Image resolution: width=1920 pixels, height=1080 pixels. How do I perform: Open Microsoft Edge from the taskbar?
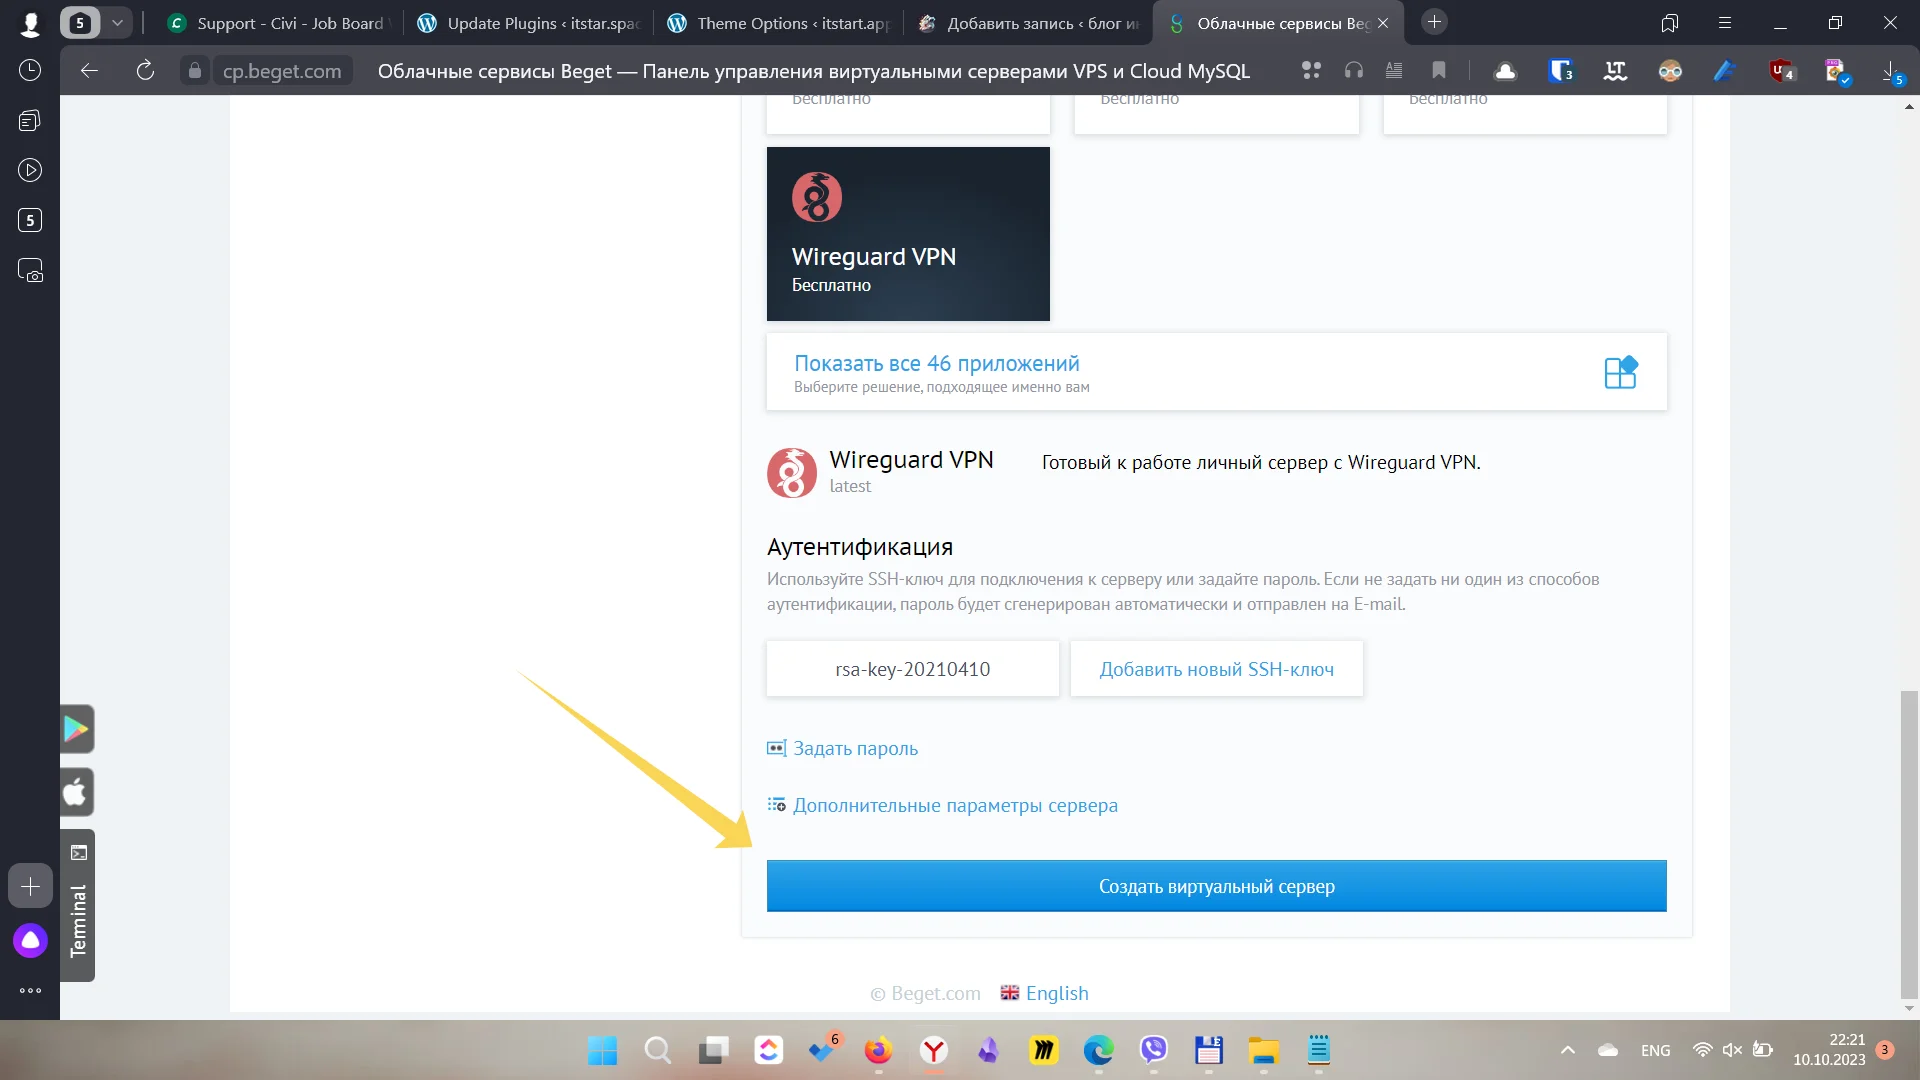tap(1099, 1050)
